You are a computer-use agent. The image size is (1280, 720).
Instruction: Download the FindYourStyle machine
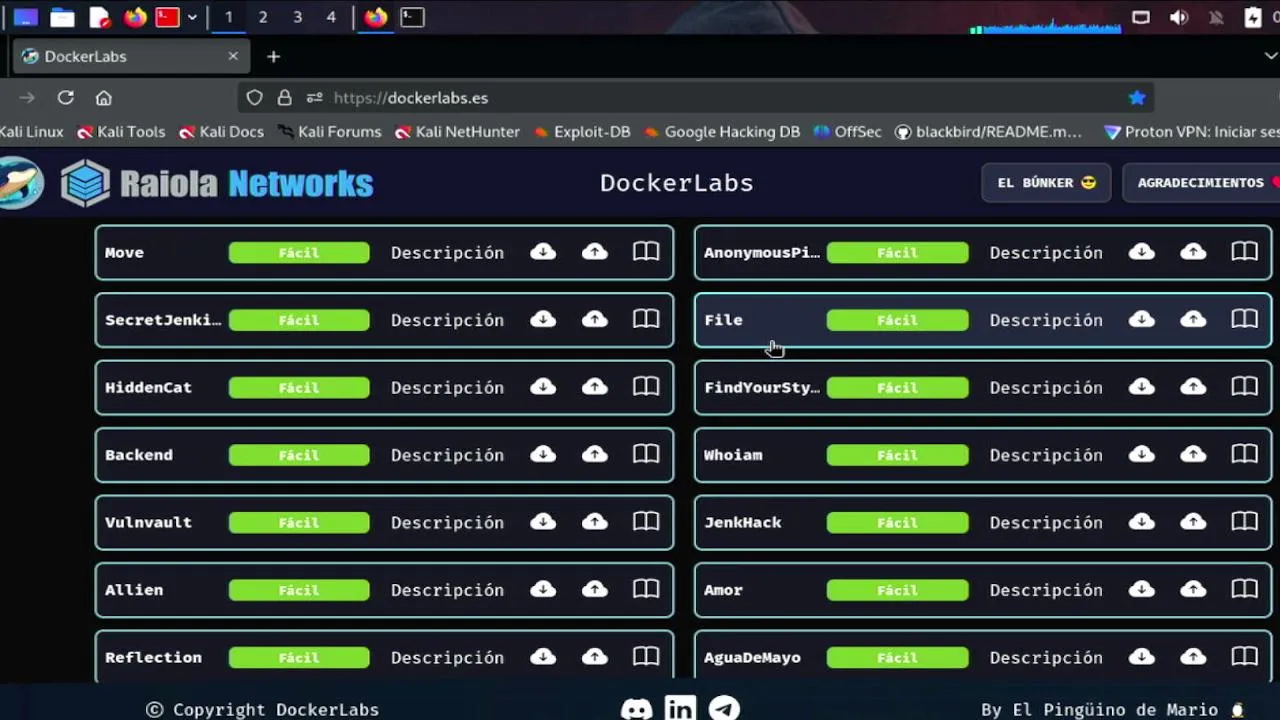click(1142, 387)
